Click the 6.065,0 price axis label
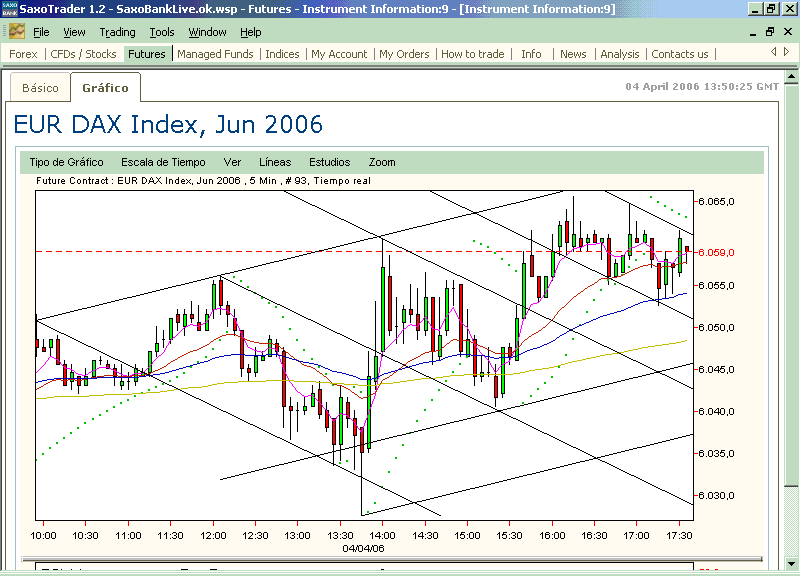The image size is (800, 576). pos(716,202)
